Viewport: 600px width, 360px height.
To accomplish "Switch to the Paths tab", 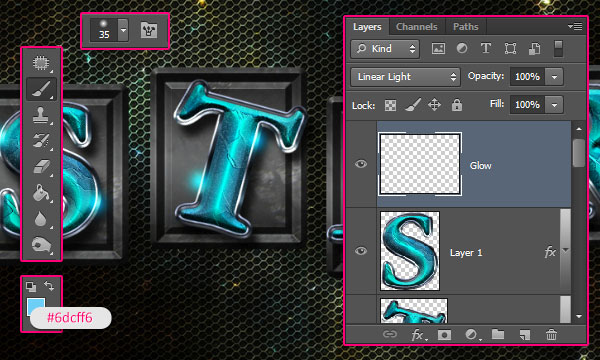I will coord(465,27).
